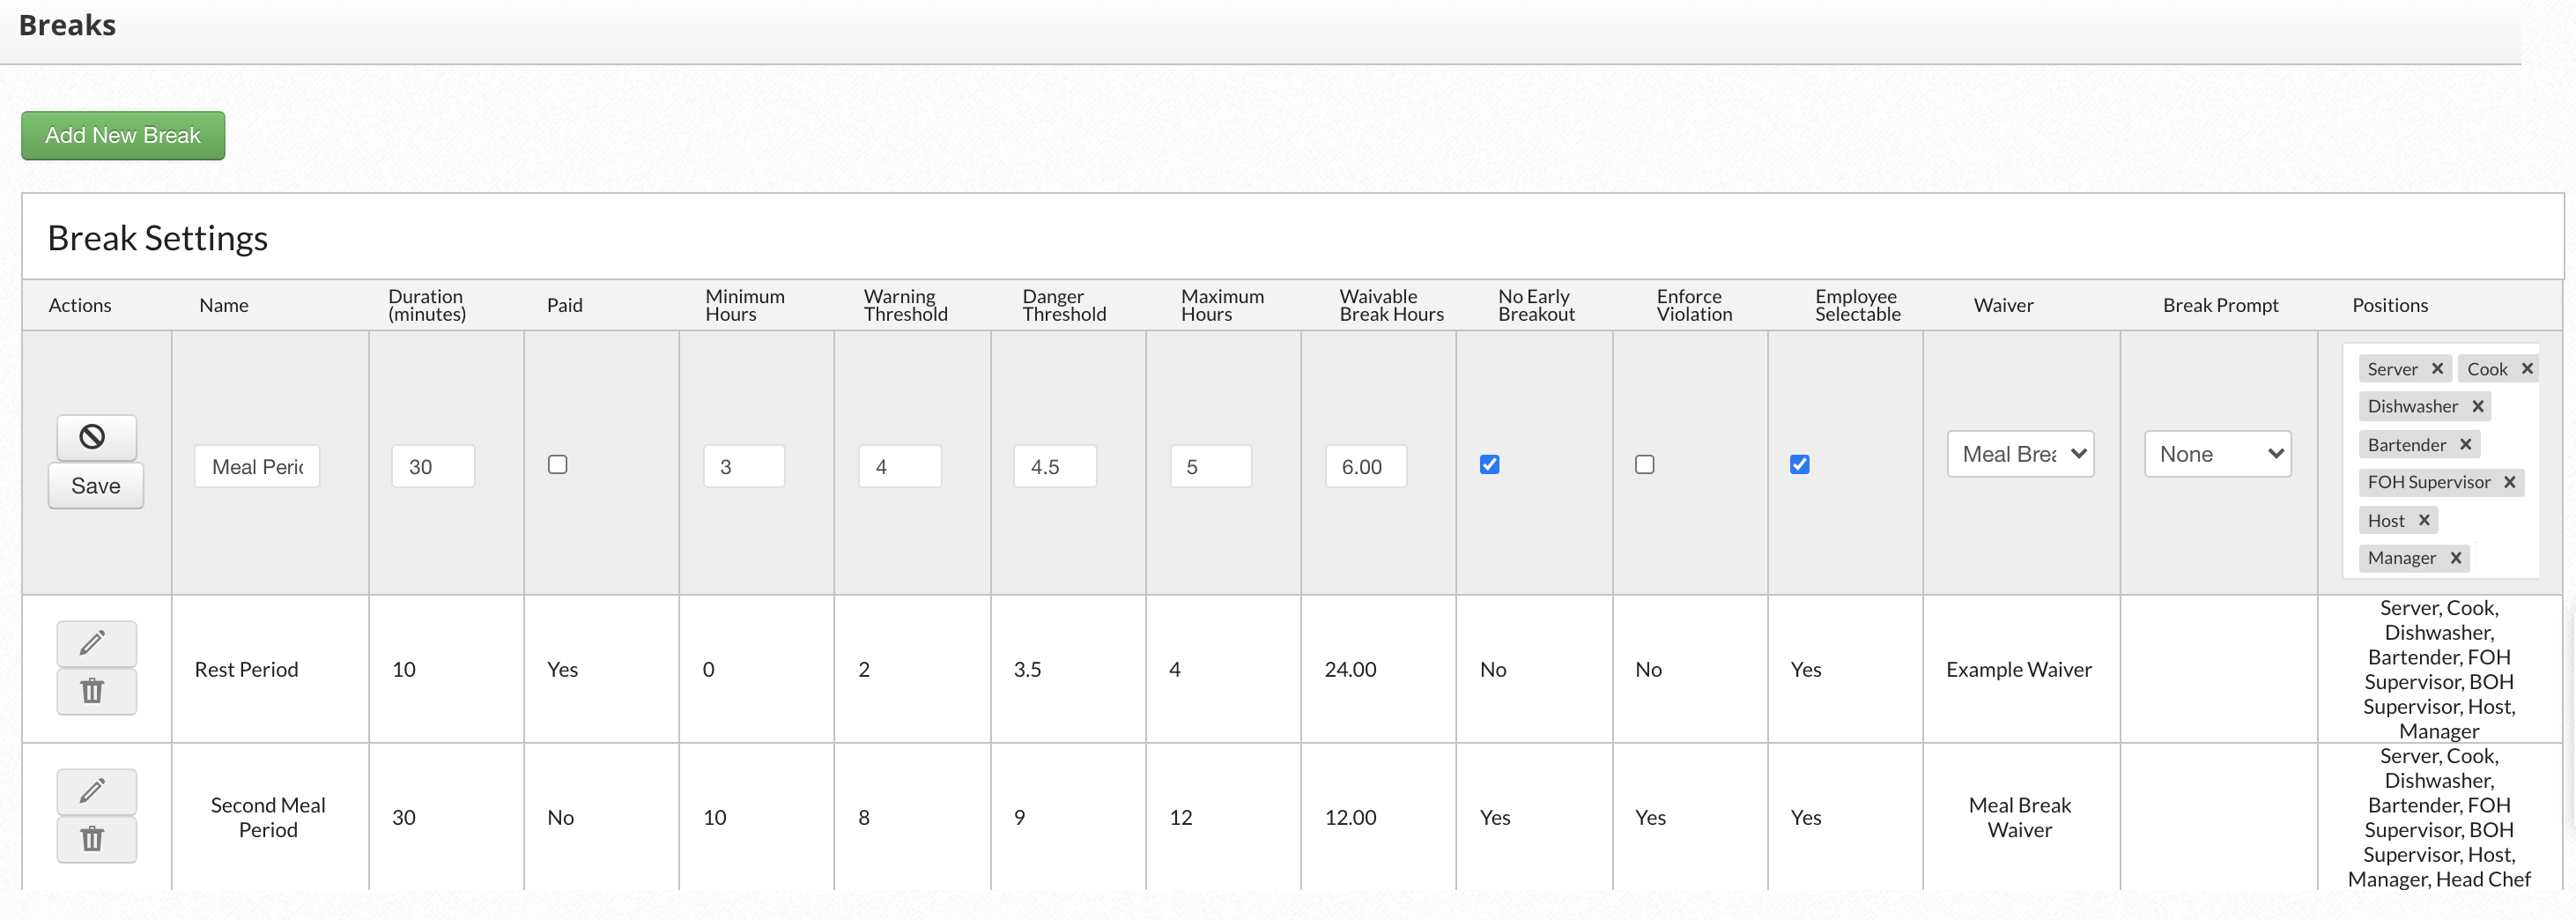Click the Maximum Hours column header
Image resolution: width=2576 pixels, height=920 pixels.
pyautogui.click(x=1222, y=305)
